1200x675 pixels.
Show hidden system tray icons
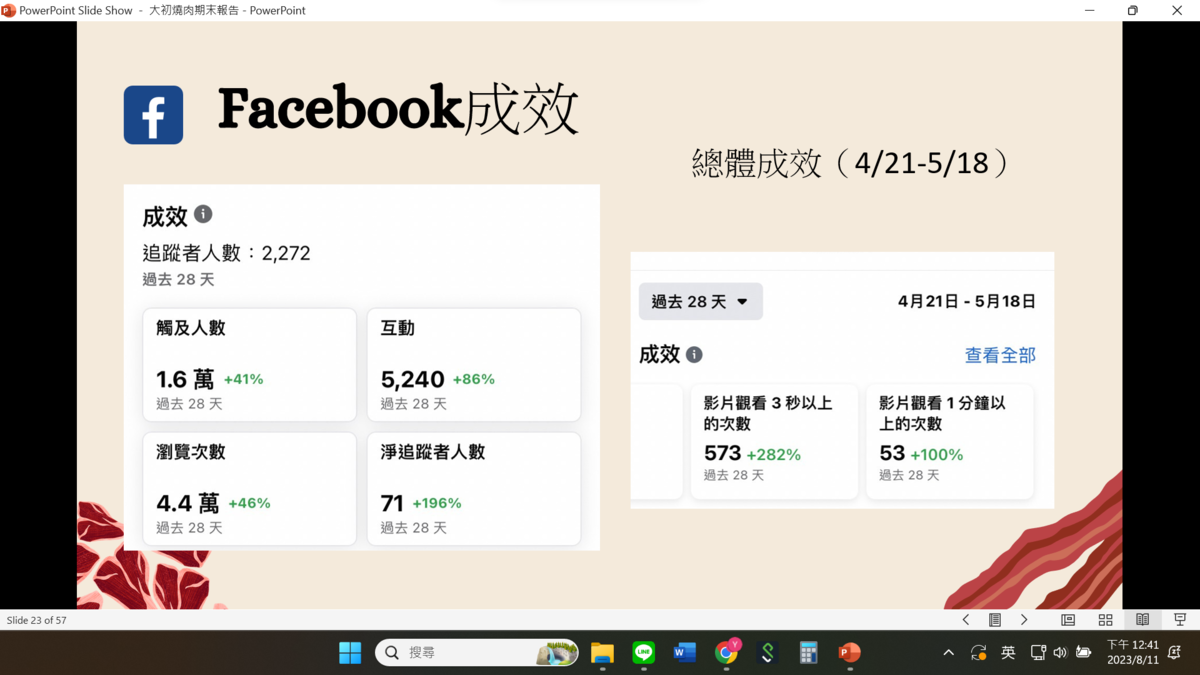(x=948, y=653)
